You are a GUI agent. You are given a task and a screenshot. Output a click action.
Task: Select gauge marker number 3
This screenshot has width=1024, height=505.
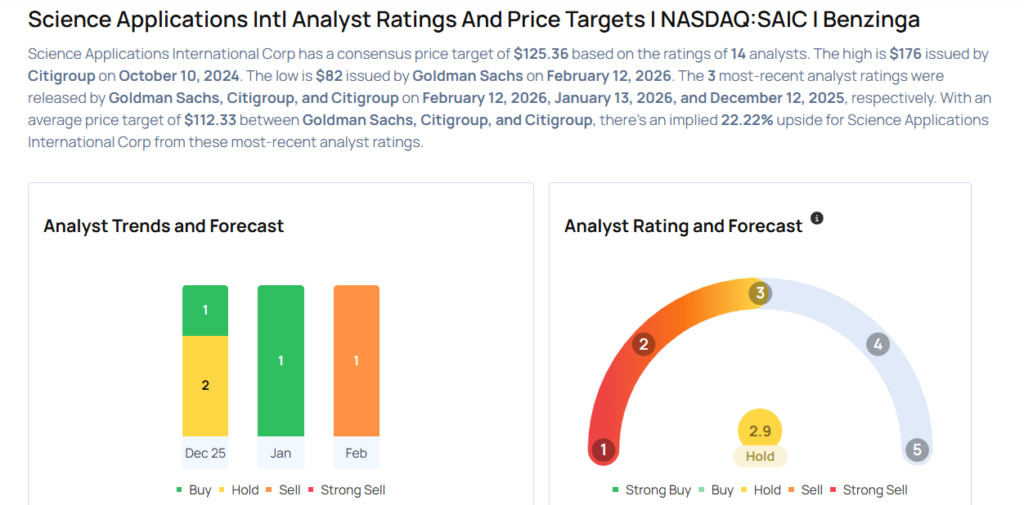[x=760, y=293]
